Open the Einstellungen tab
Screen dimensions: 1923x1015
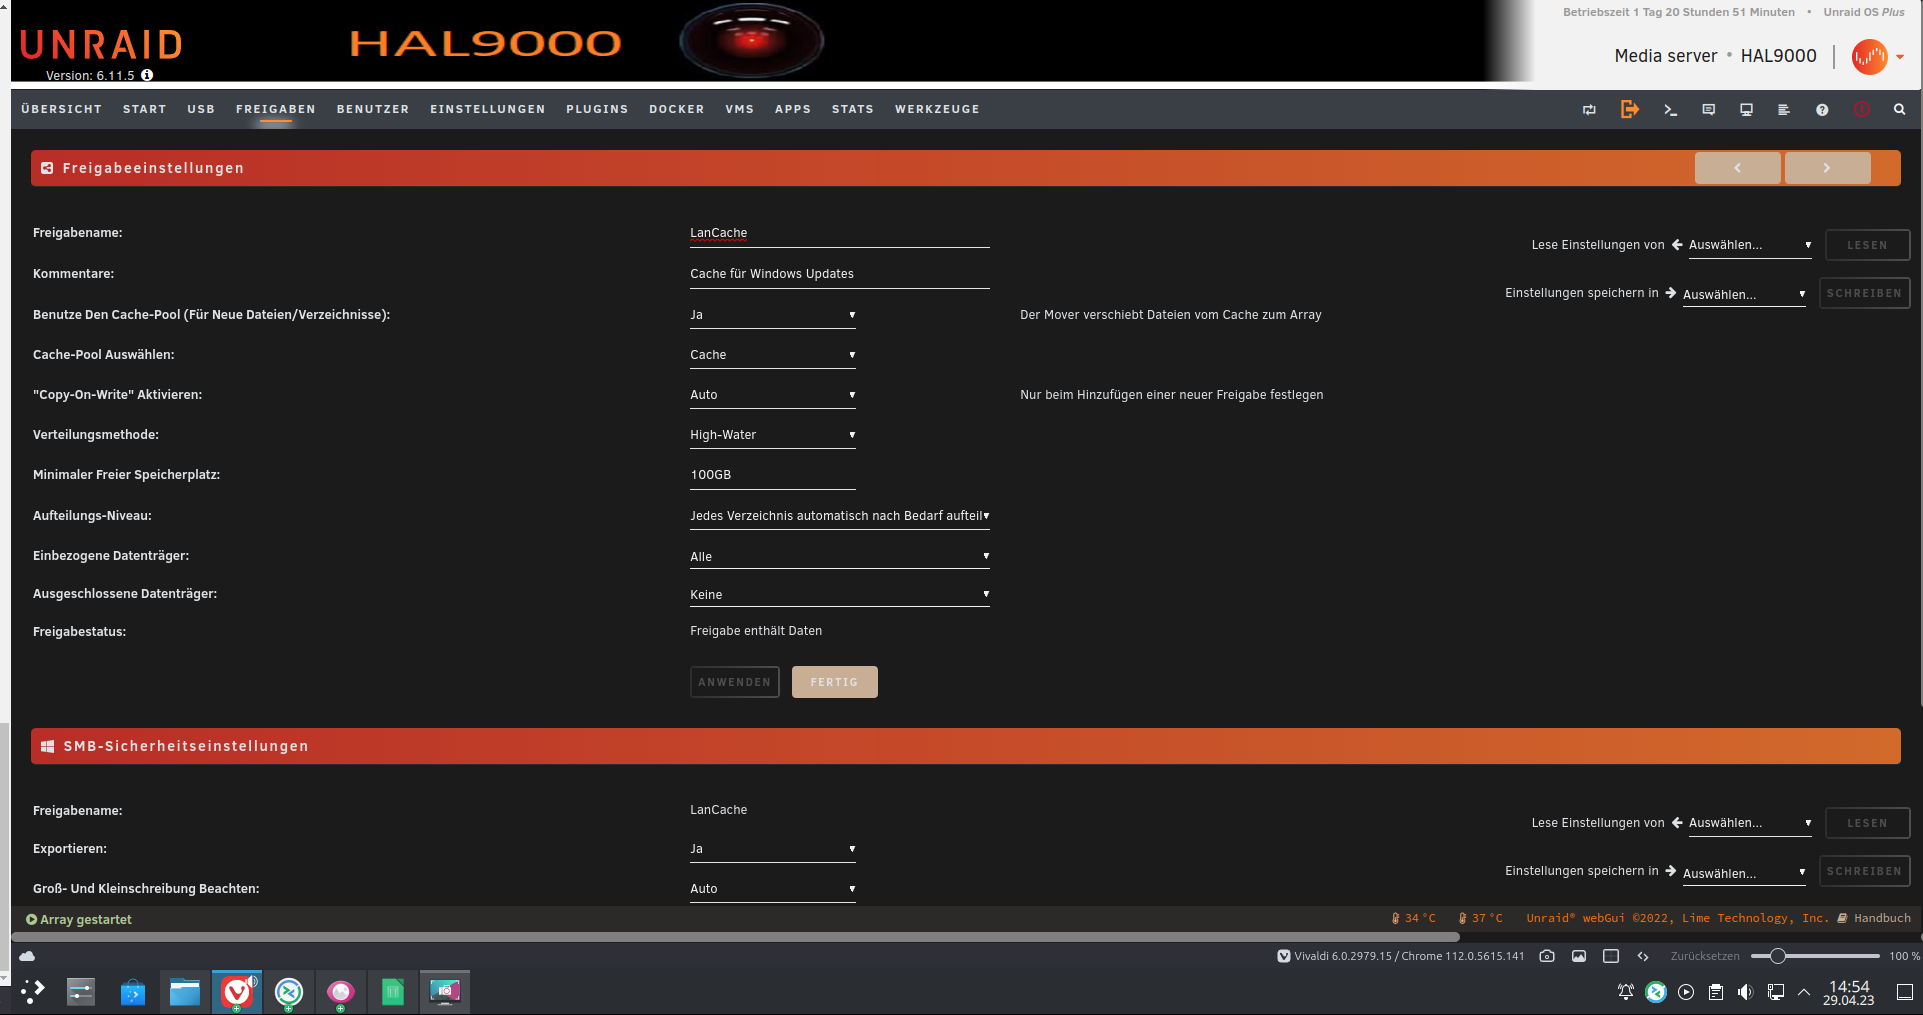pyautogui.click(x=488, y=109)
